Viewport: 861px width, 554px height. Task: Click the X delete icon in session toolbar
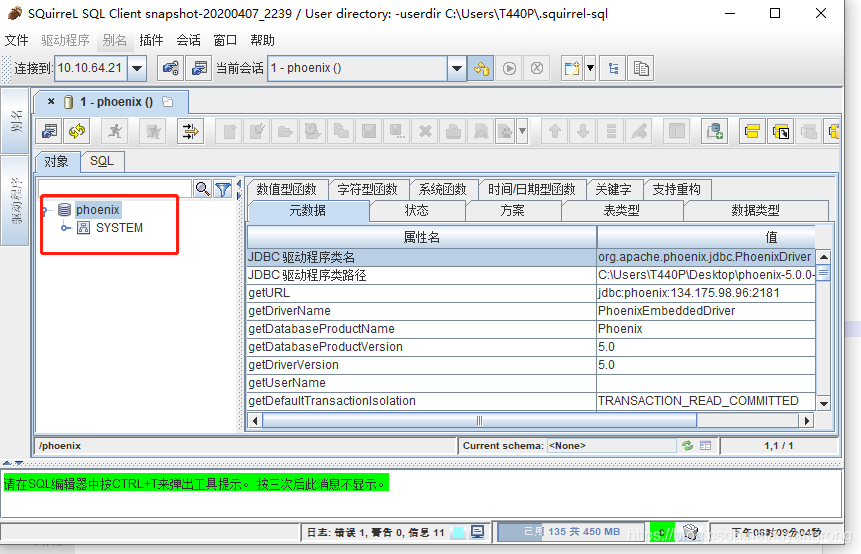(x=425, y=131)
